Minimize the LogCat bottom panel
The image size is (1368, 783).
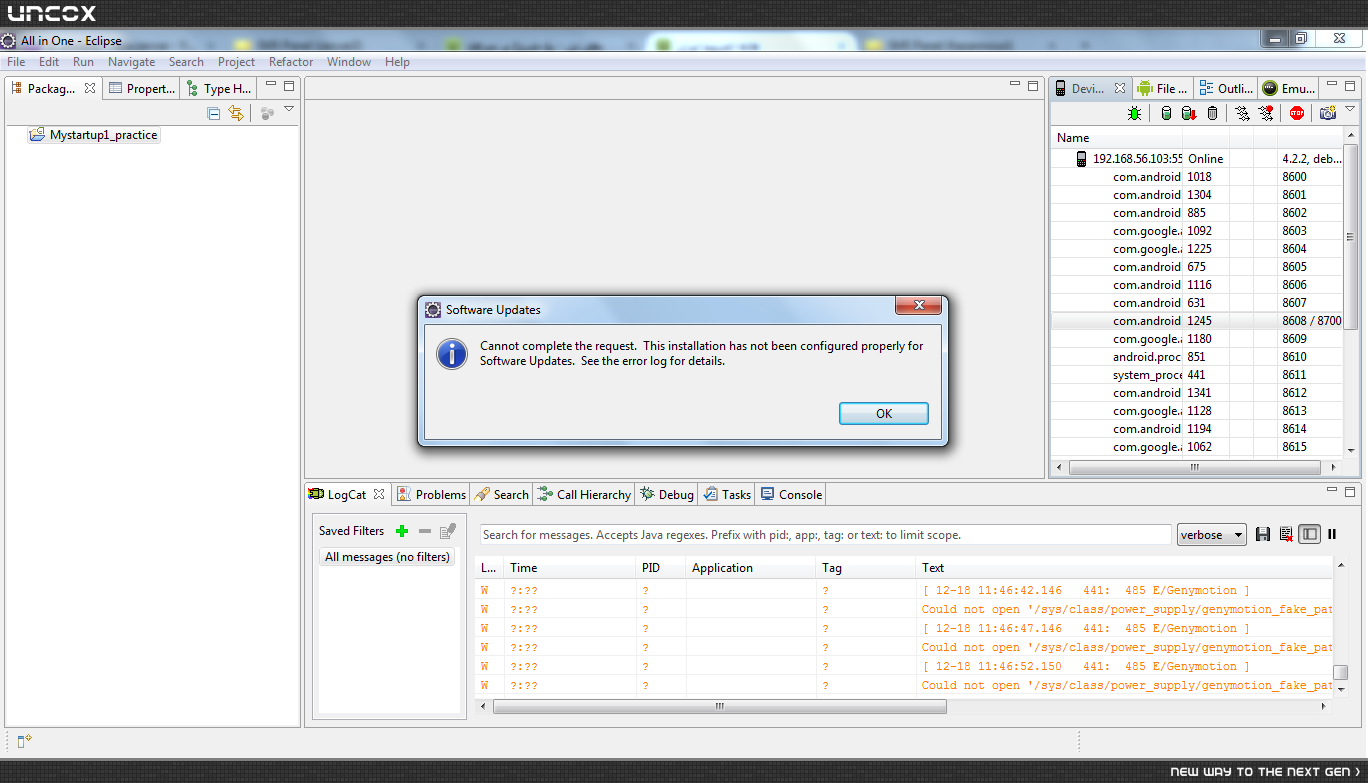tap(1332, 491)
